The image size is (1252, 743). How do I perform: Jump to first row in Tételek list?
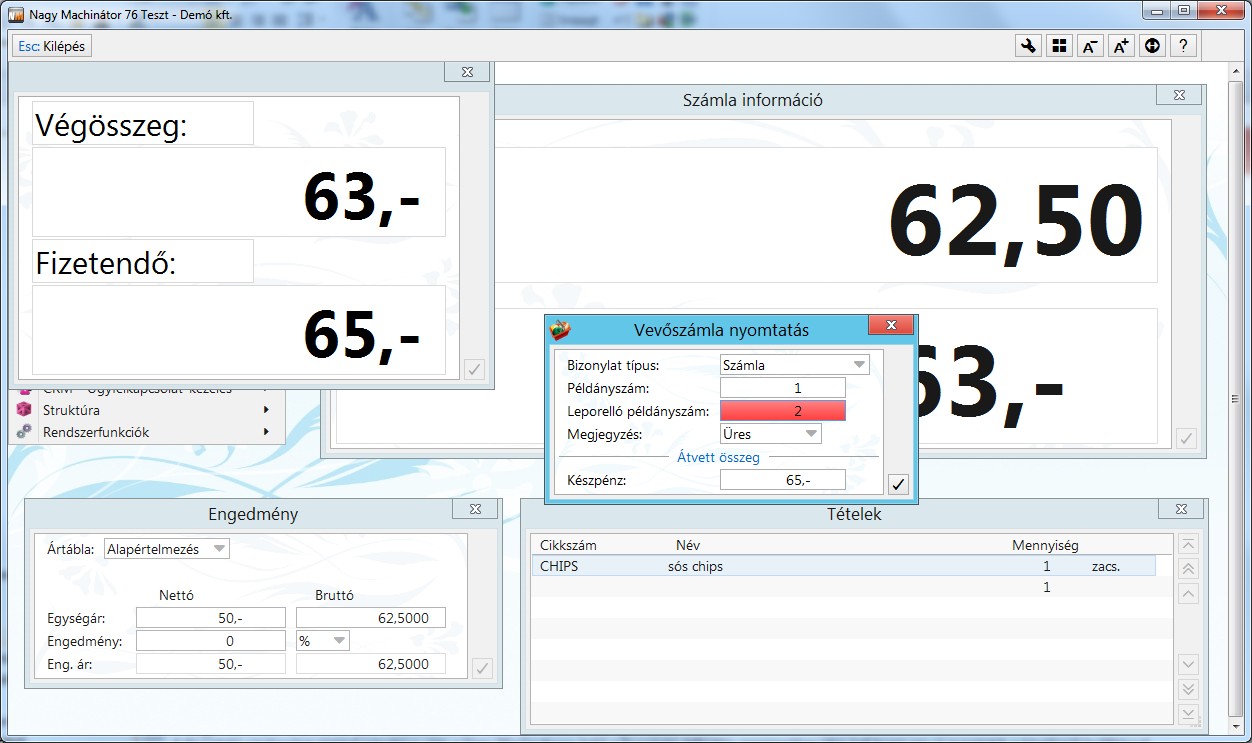(x=1188, y=545)
